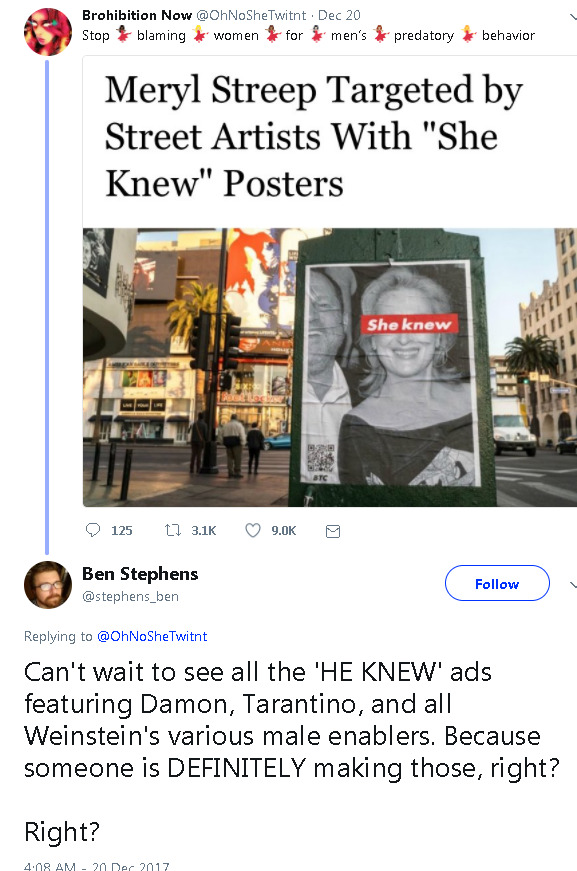The height and width of the screenshot is (871, 577).
Task: Click the reply speech bubble icon
Action: pyautogui.click(x=93, y=530)
